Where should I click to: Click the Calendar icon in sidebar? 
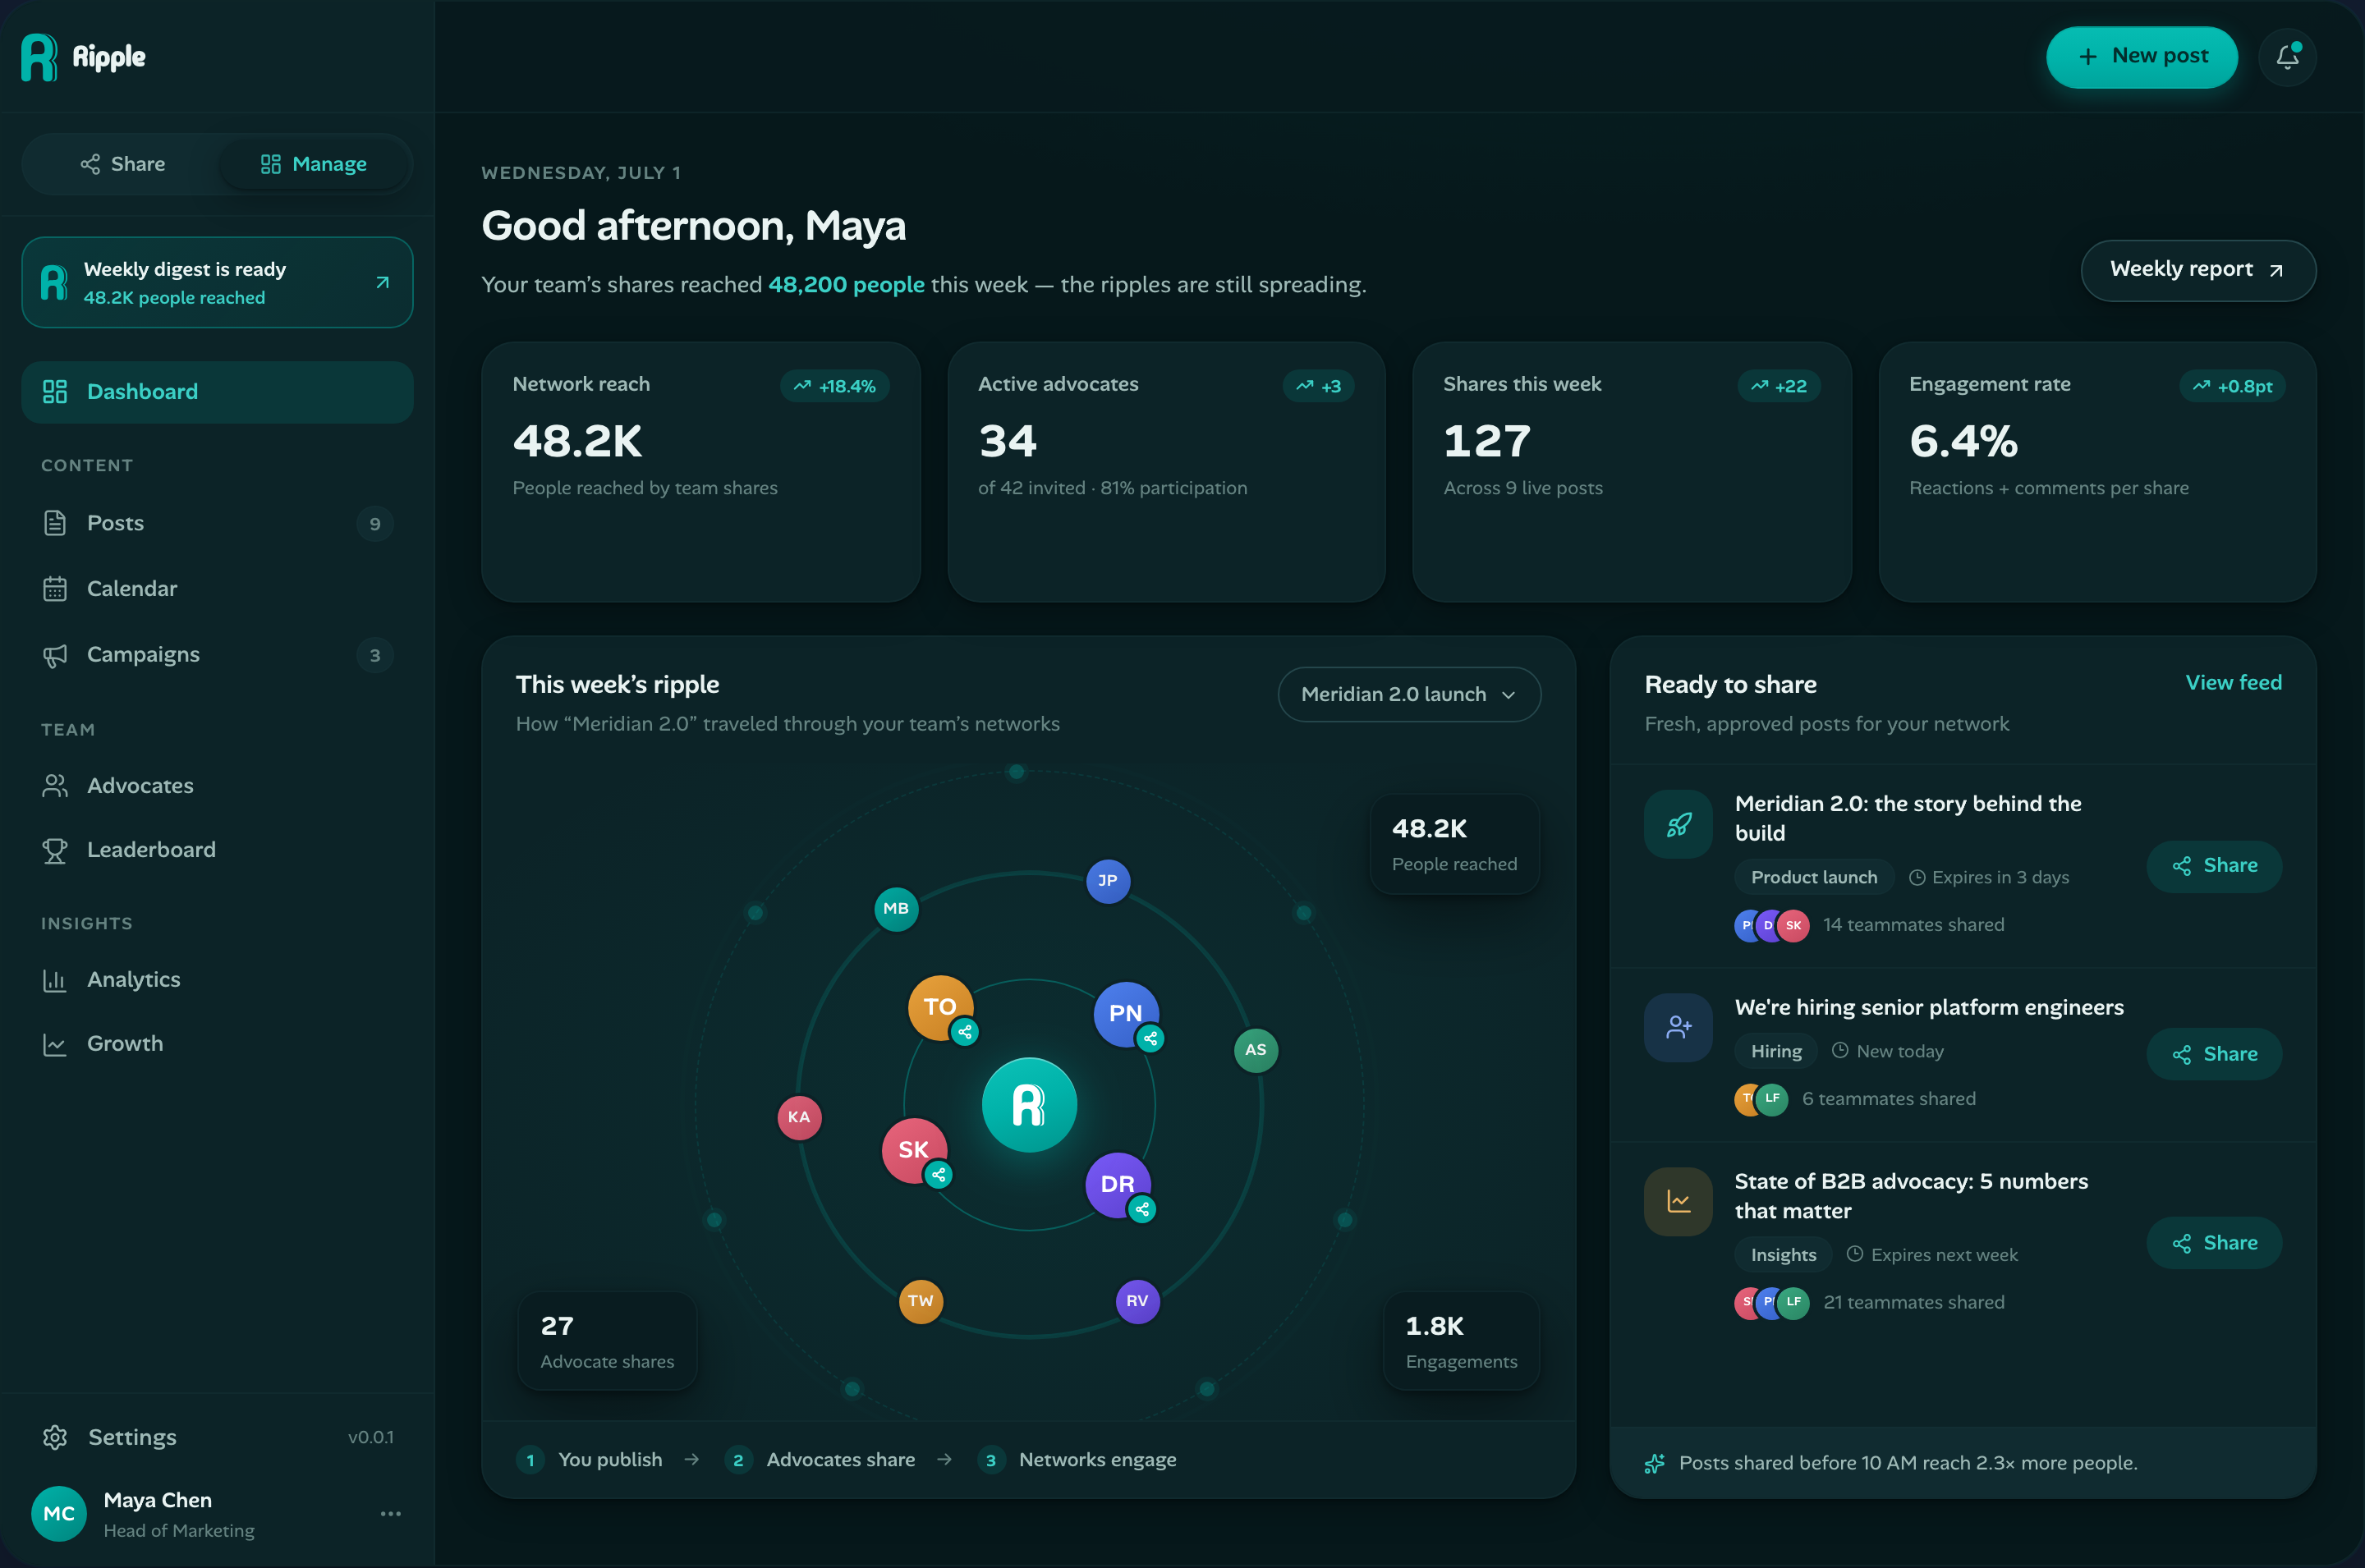tap(55, 589)
